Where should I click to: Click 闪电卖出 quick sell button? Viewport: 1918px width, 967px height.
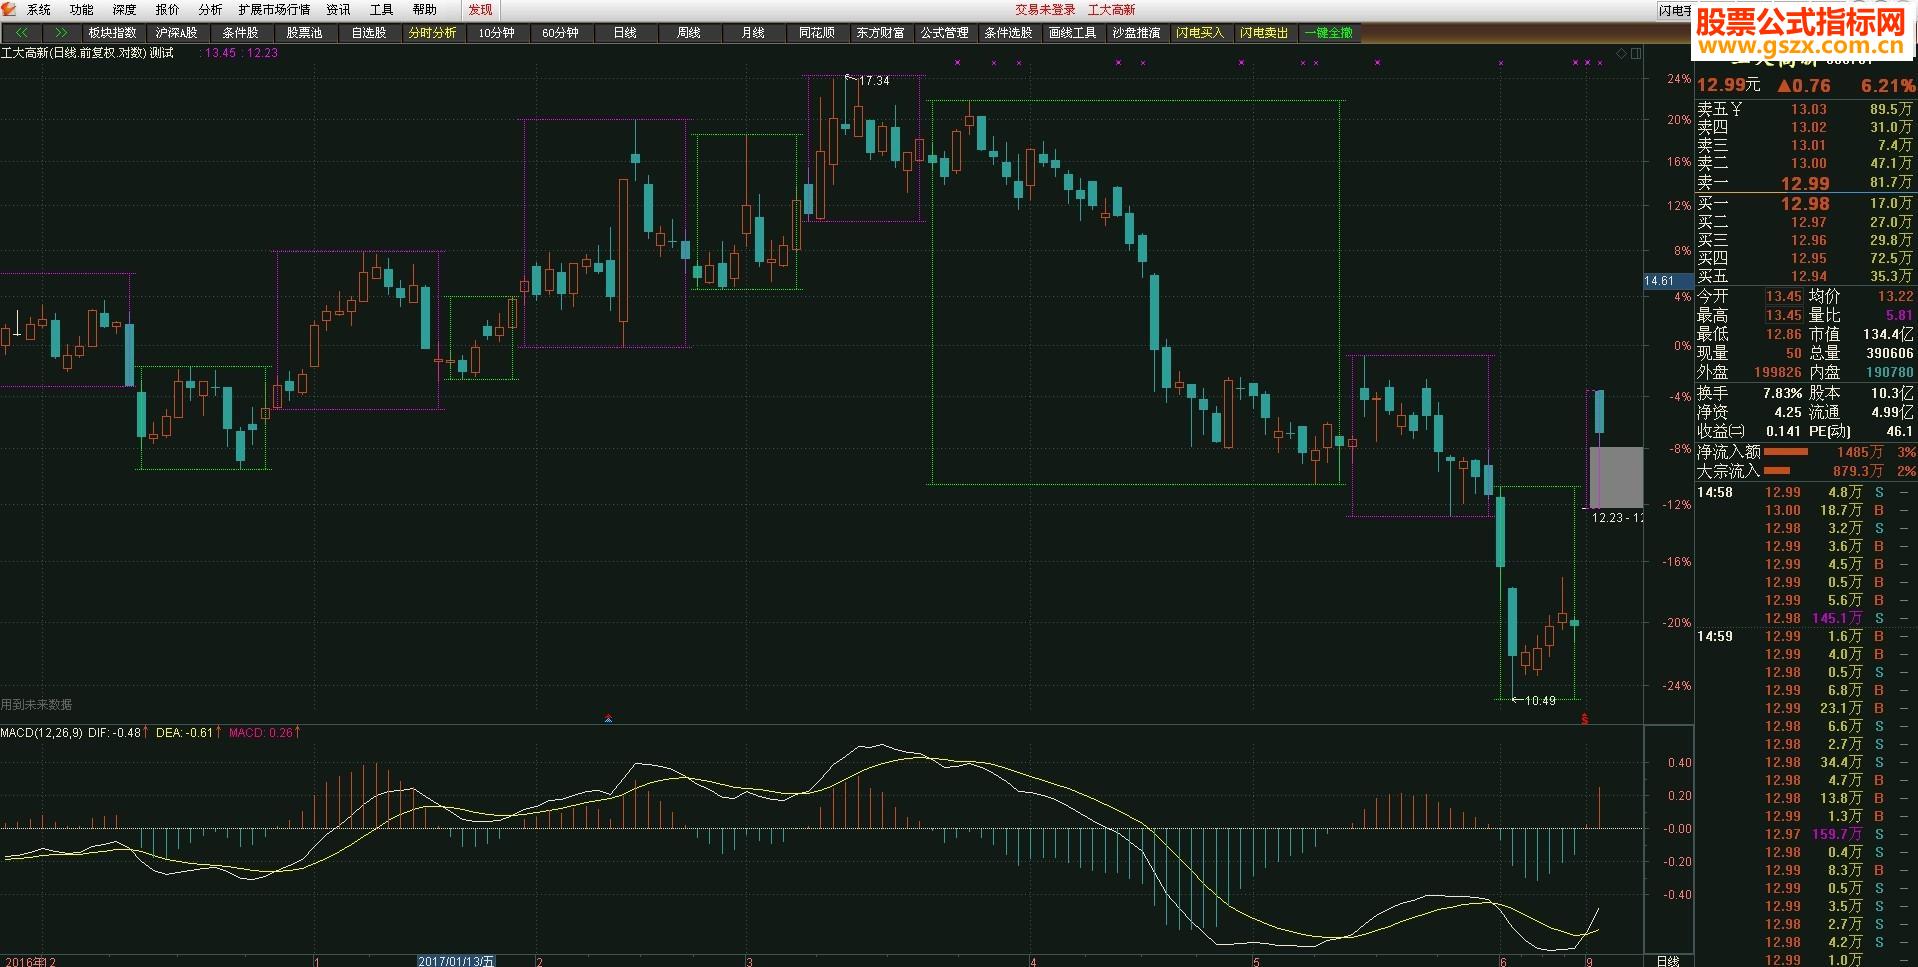1265,33
